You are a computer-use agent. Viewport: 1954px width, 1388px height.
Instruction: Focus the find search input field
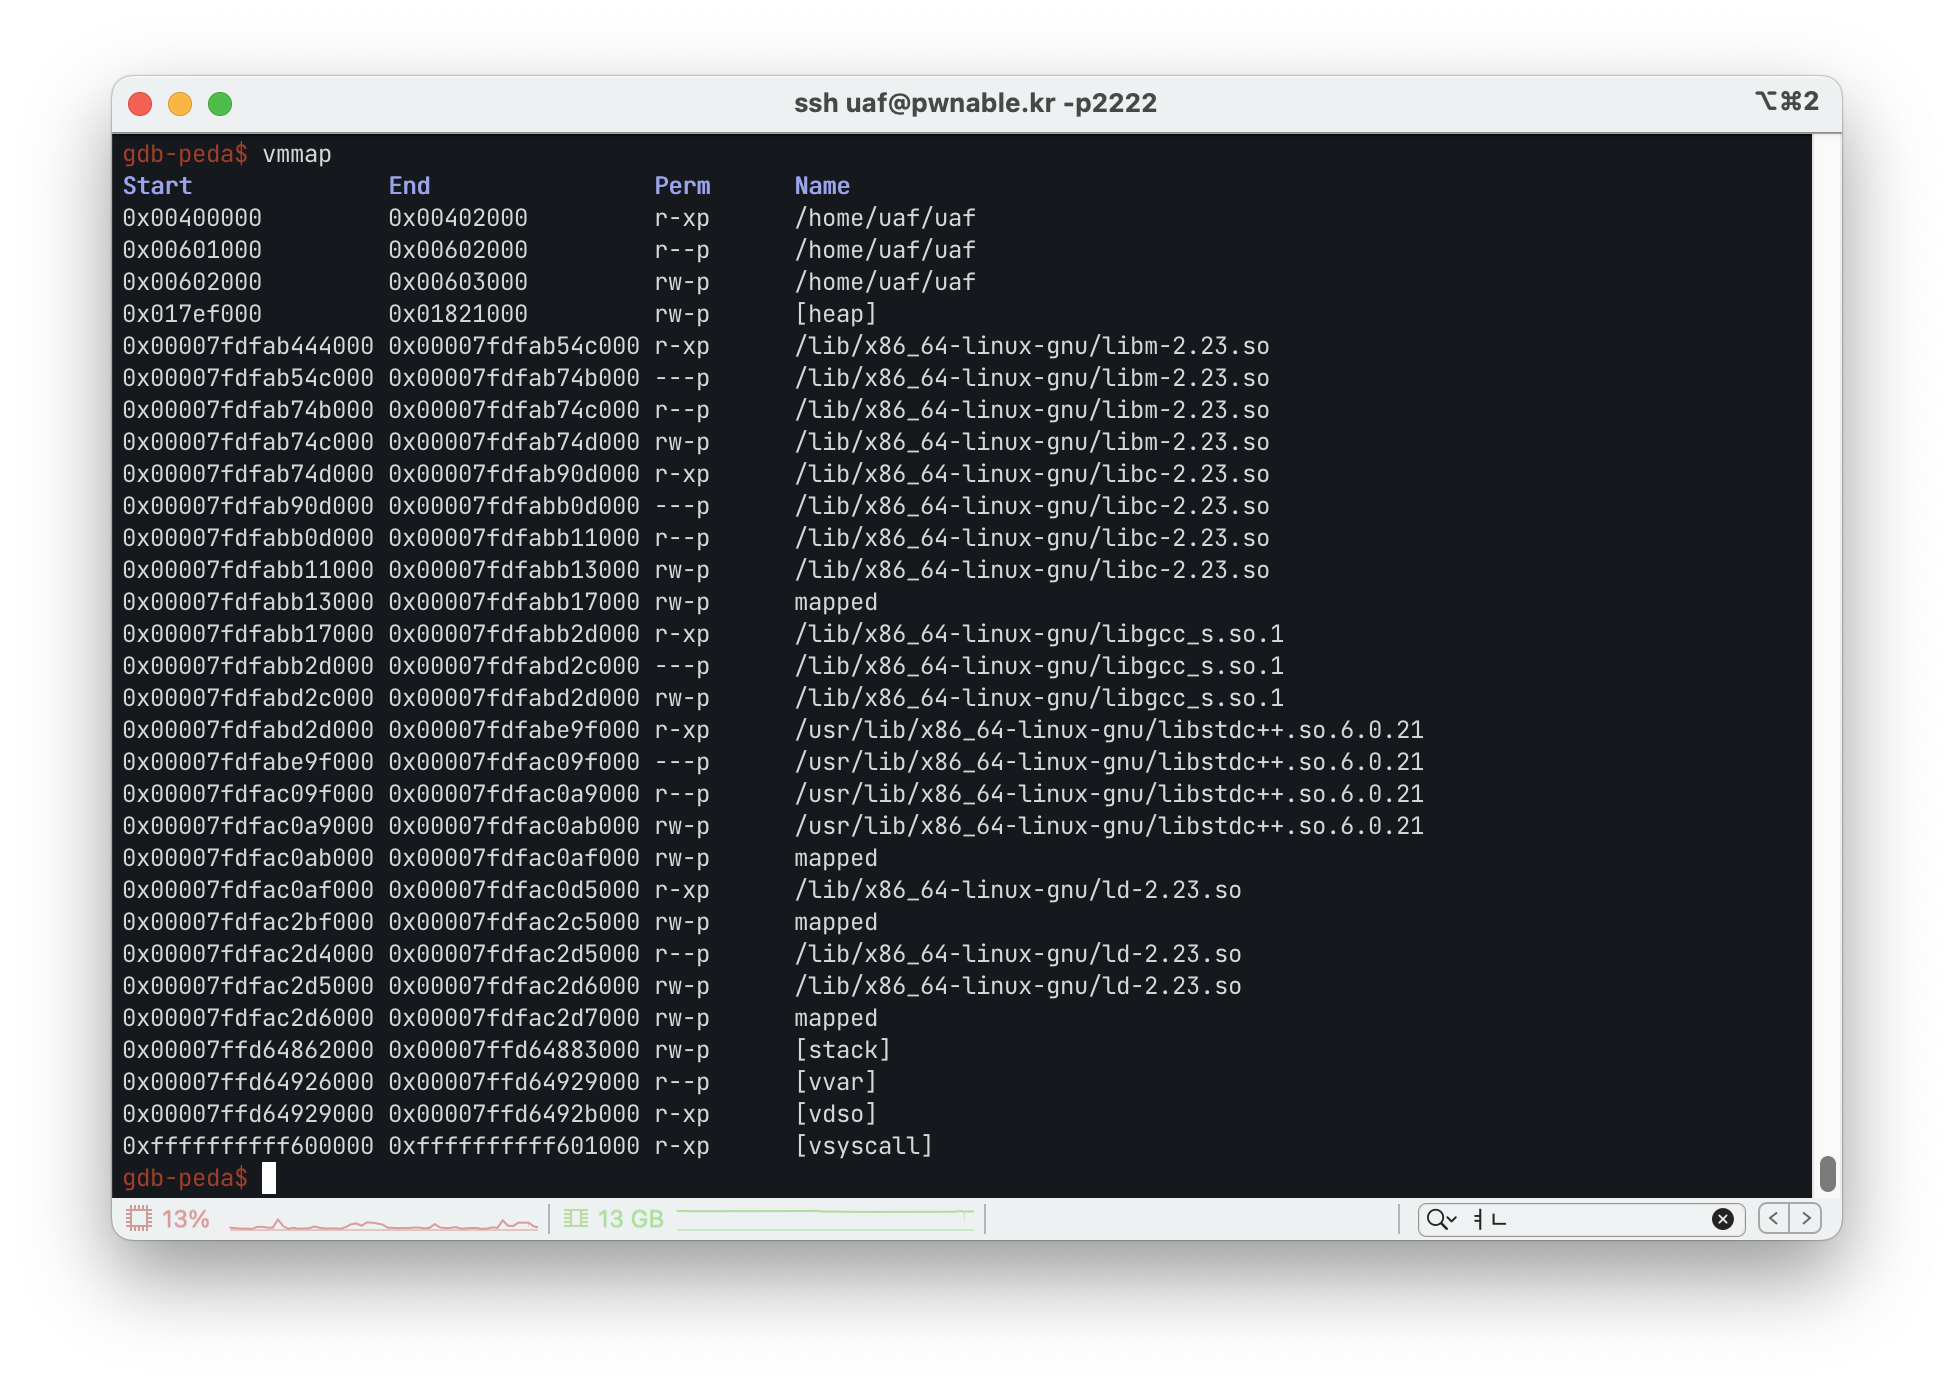pos(1590,1219)
